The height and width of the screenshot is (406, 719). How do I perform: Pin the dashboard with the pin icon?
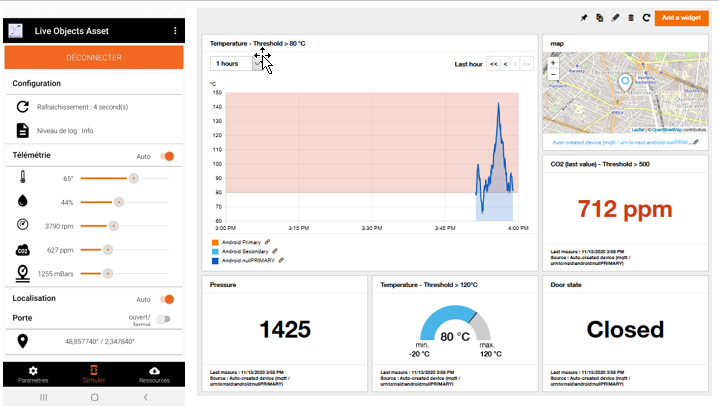[584, 18]
